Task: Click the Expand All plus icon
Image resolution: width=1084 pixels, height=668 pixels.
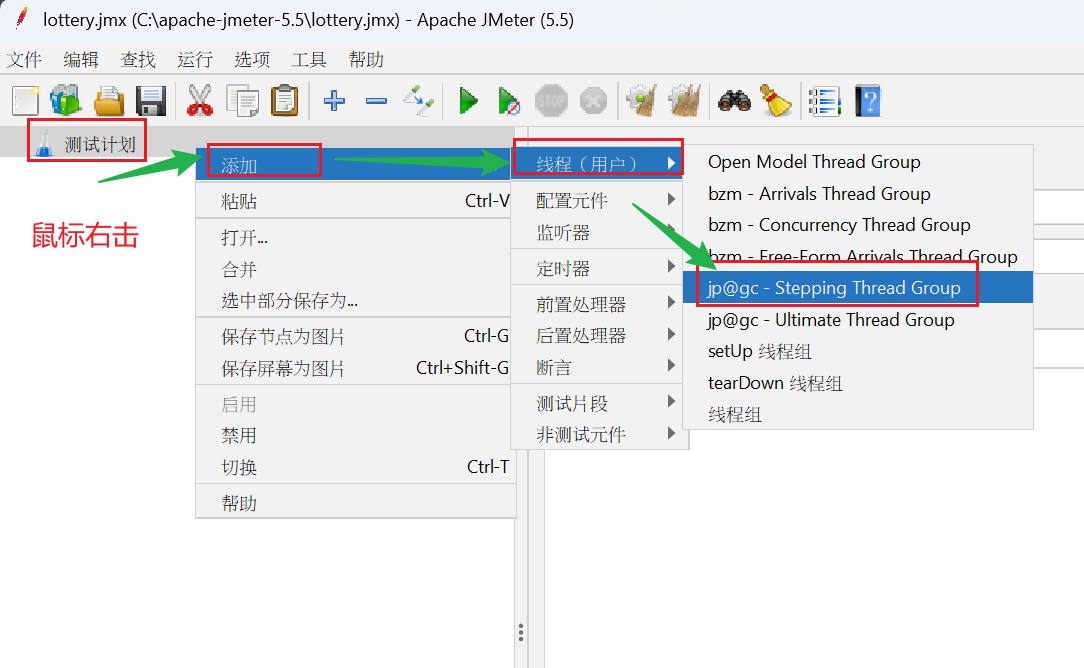Action: pos(335,101)
